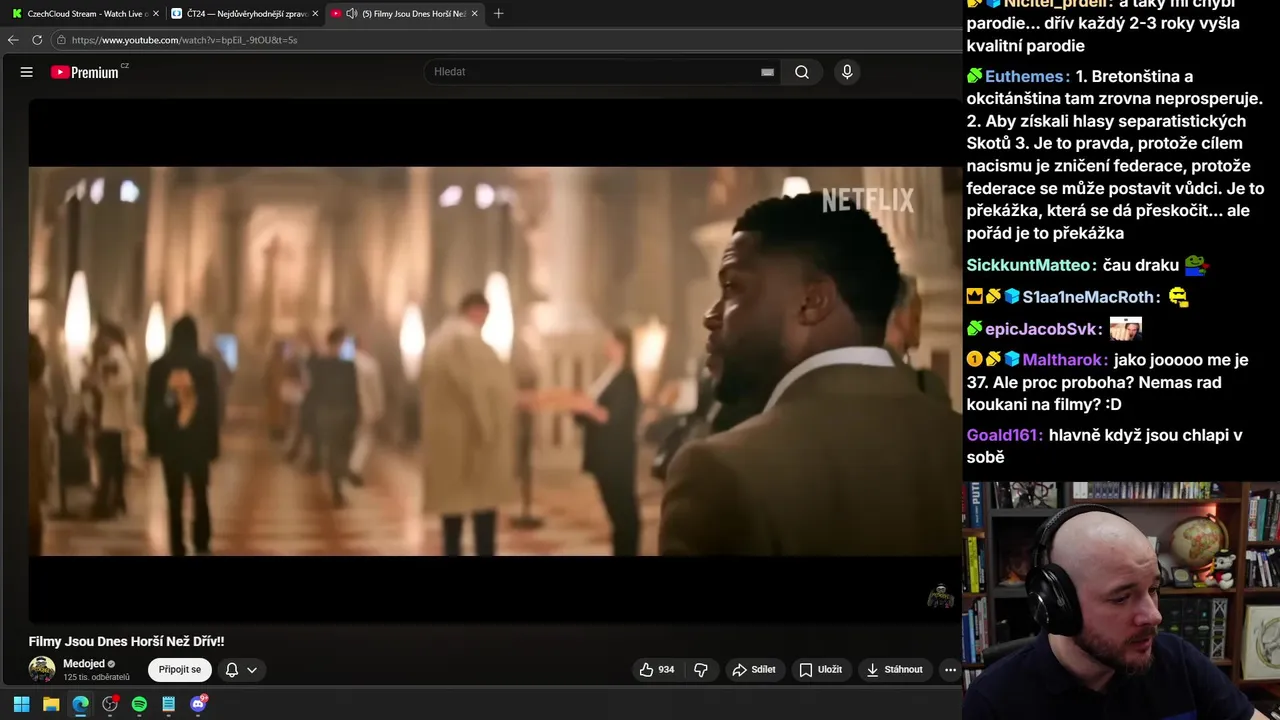1280x720 pixels.
Task: Click the channel watermark in video corner
Action: pos(940,596)
